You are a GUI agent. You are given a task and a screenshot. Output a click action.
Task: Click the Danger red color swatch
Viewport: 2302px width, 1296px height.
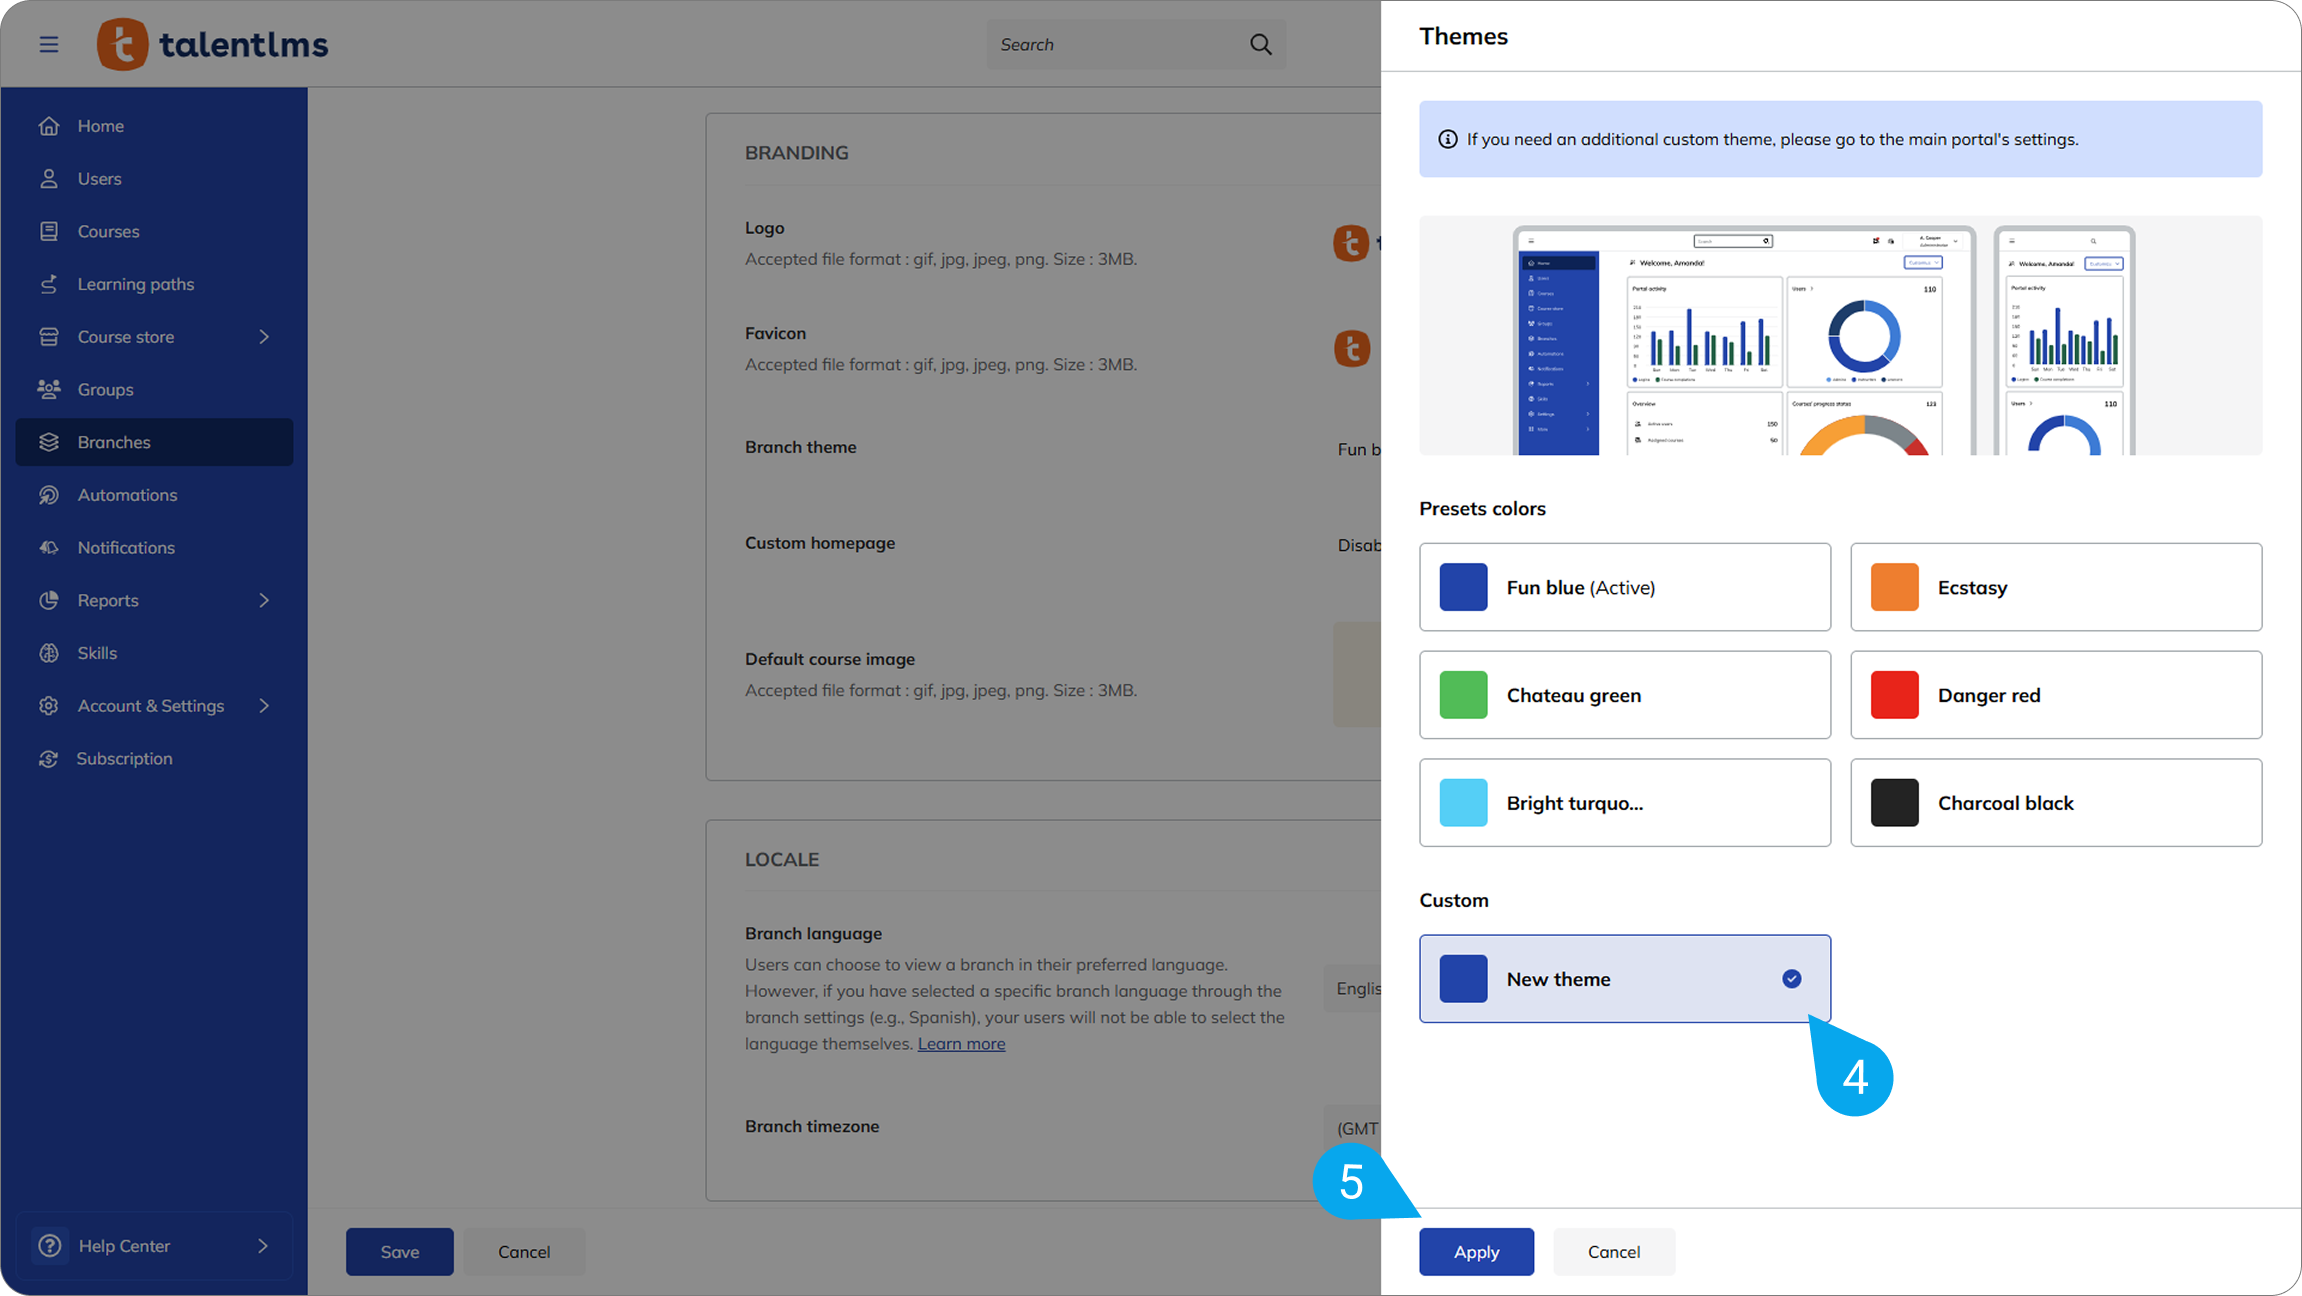pos(1894,695)
